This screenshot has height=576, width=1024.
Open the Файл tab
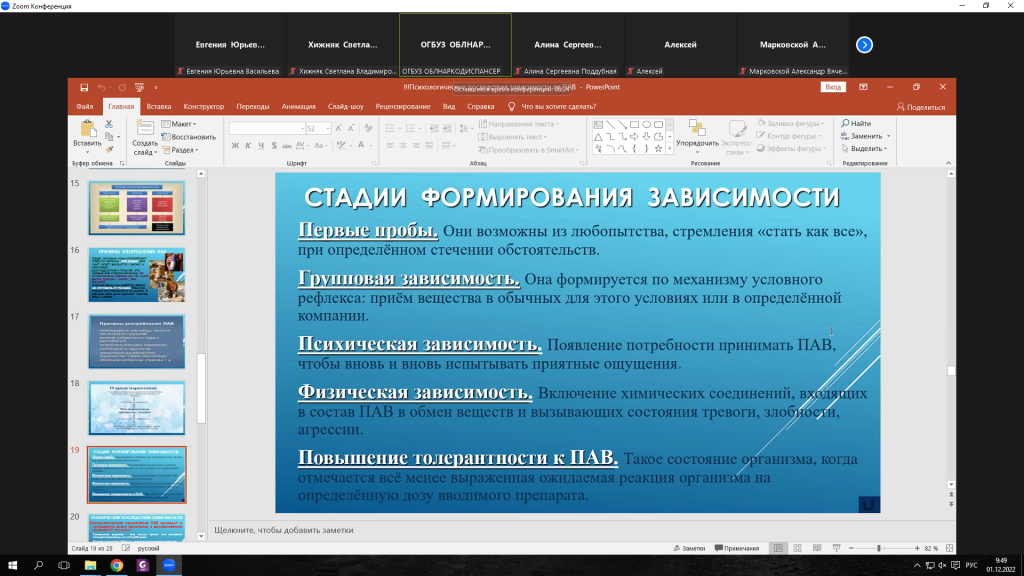(x=84, y=106)
